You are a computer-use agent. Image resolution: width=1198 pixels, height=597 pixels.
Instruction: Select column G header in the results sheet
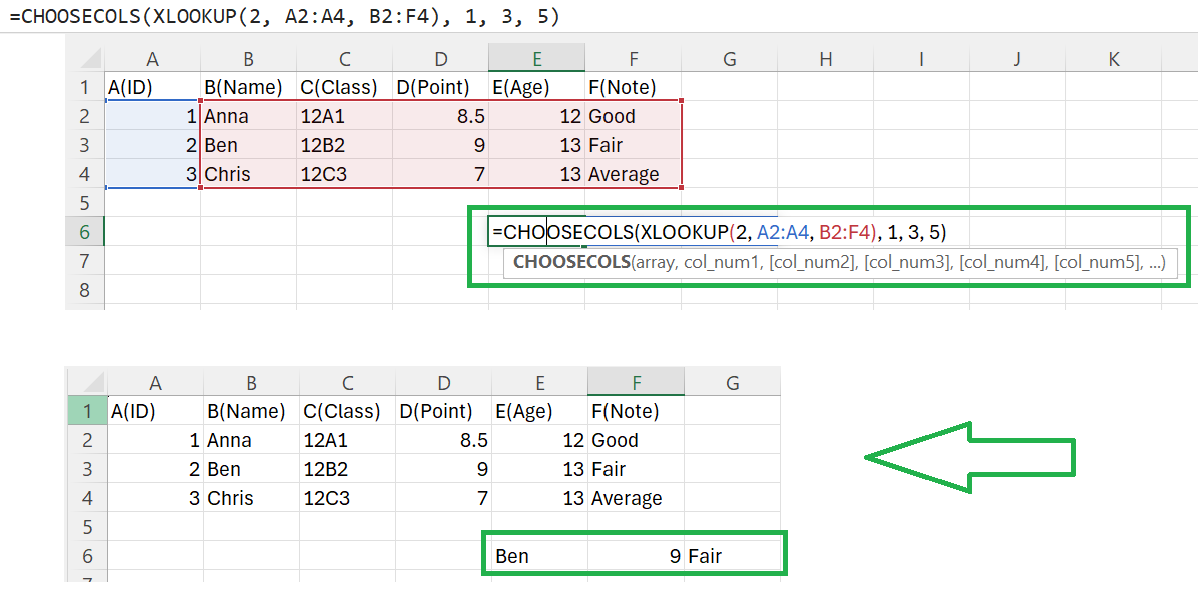[732, 382]
